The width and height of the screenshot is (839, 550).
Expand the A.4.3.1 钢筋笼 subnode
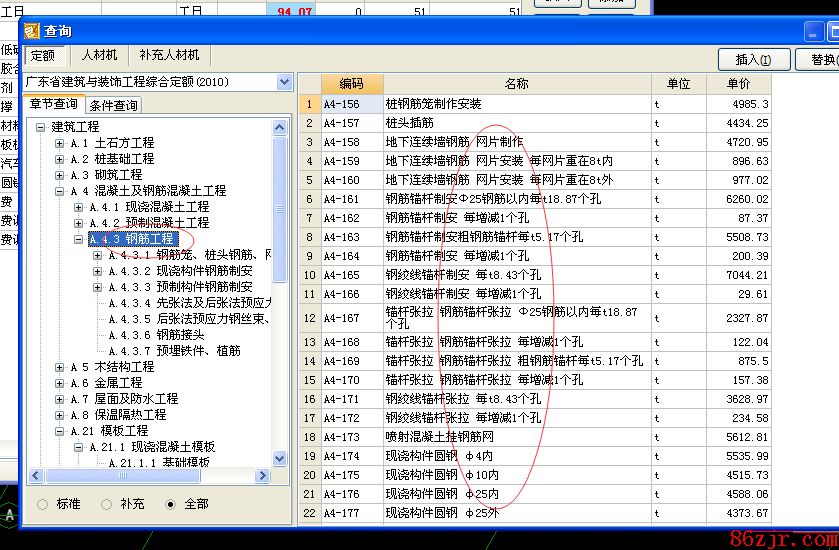[98, 255]
